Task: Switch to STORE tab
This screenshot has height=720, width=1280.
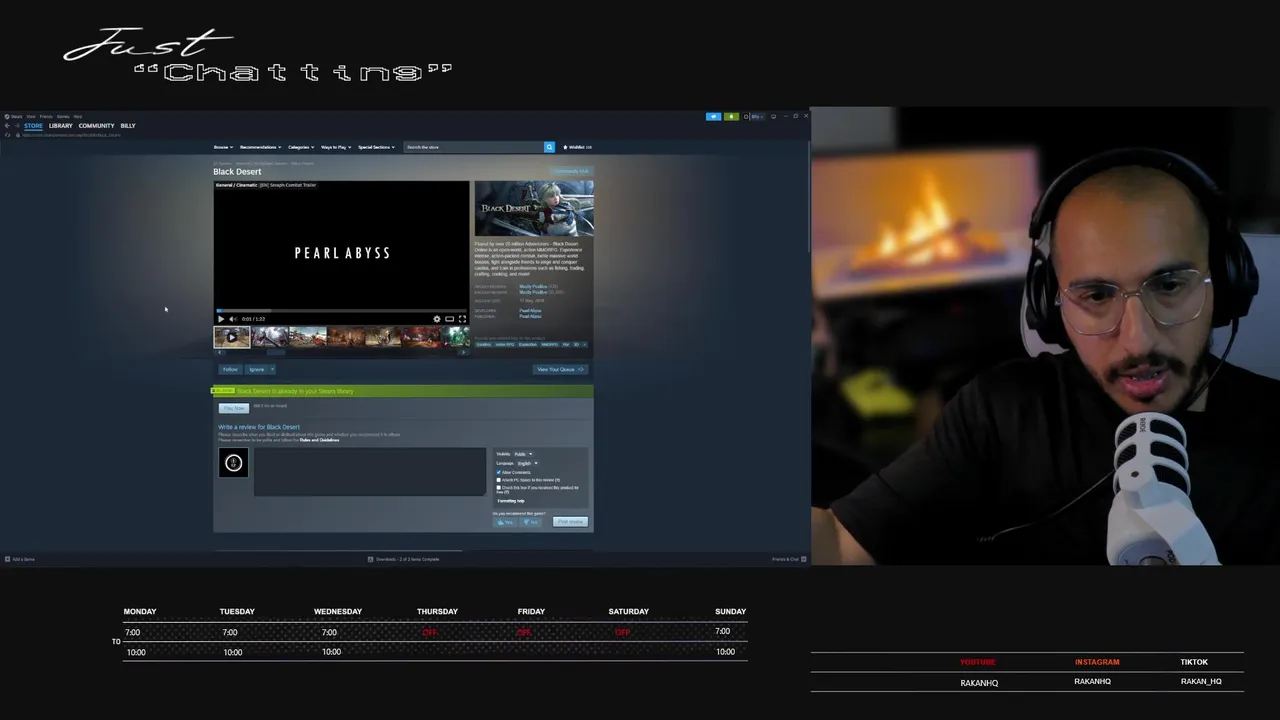Action: pos(33,125)
